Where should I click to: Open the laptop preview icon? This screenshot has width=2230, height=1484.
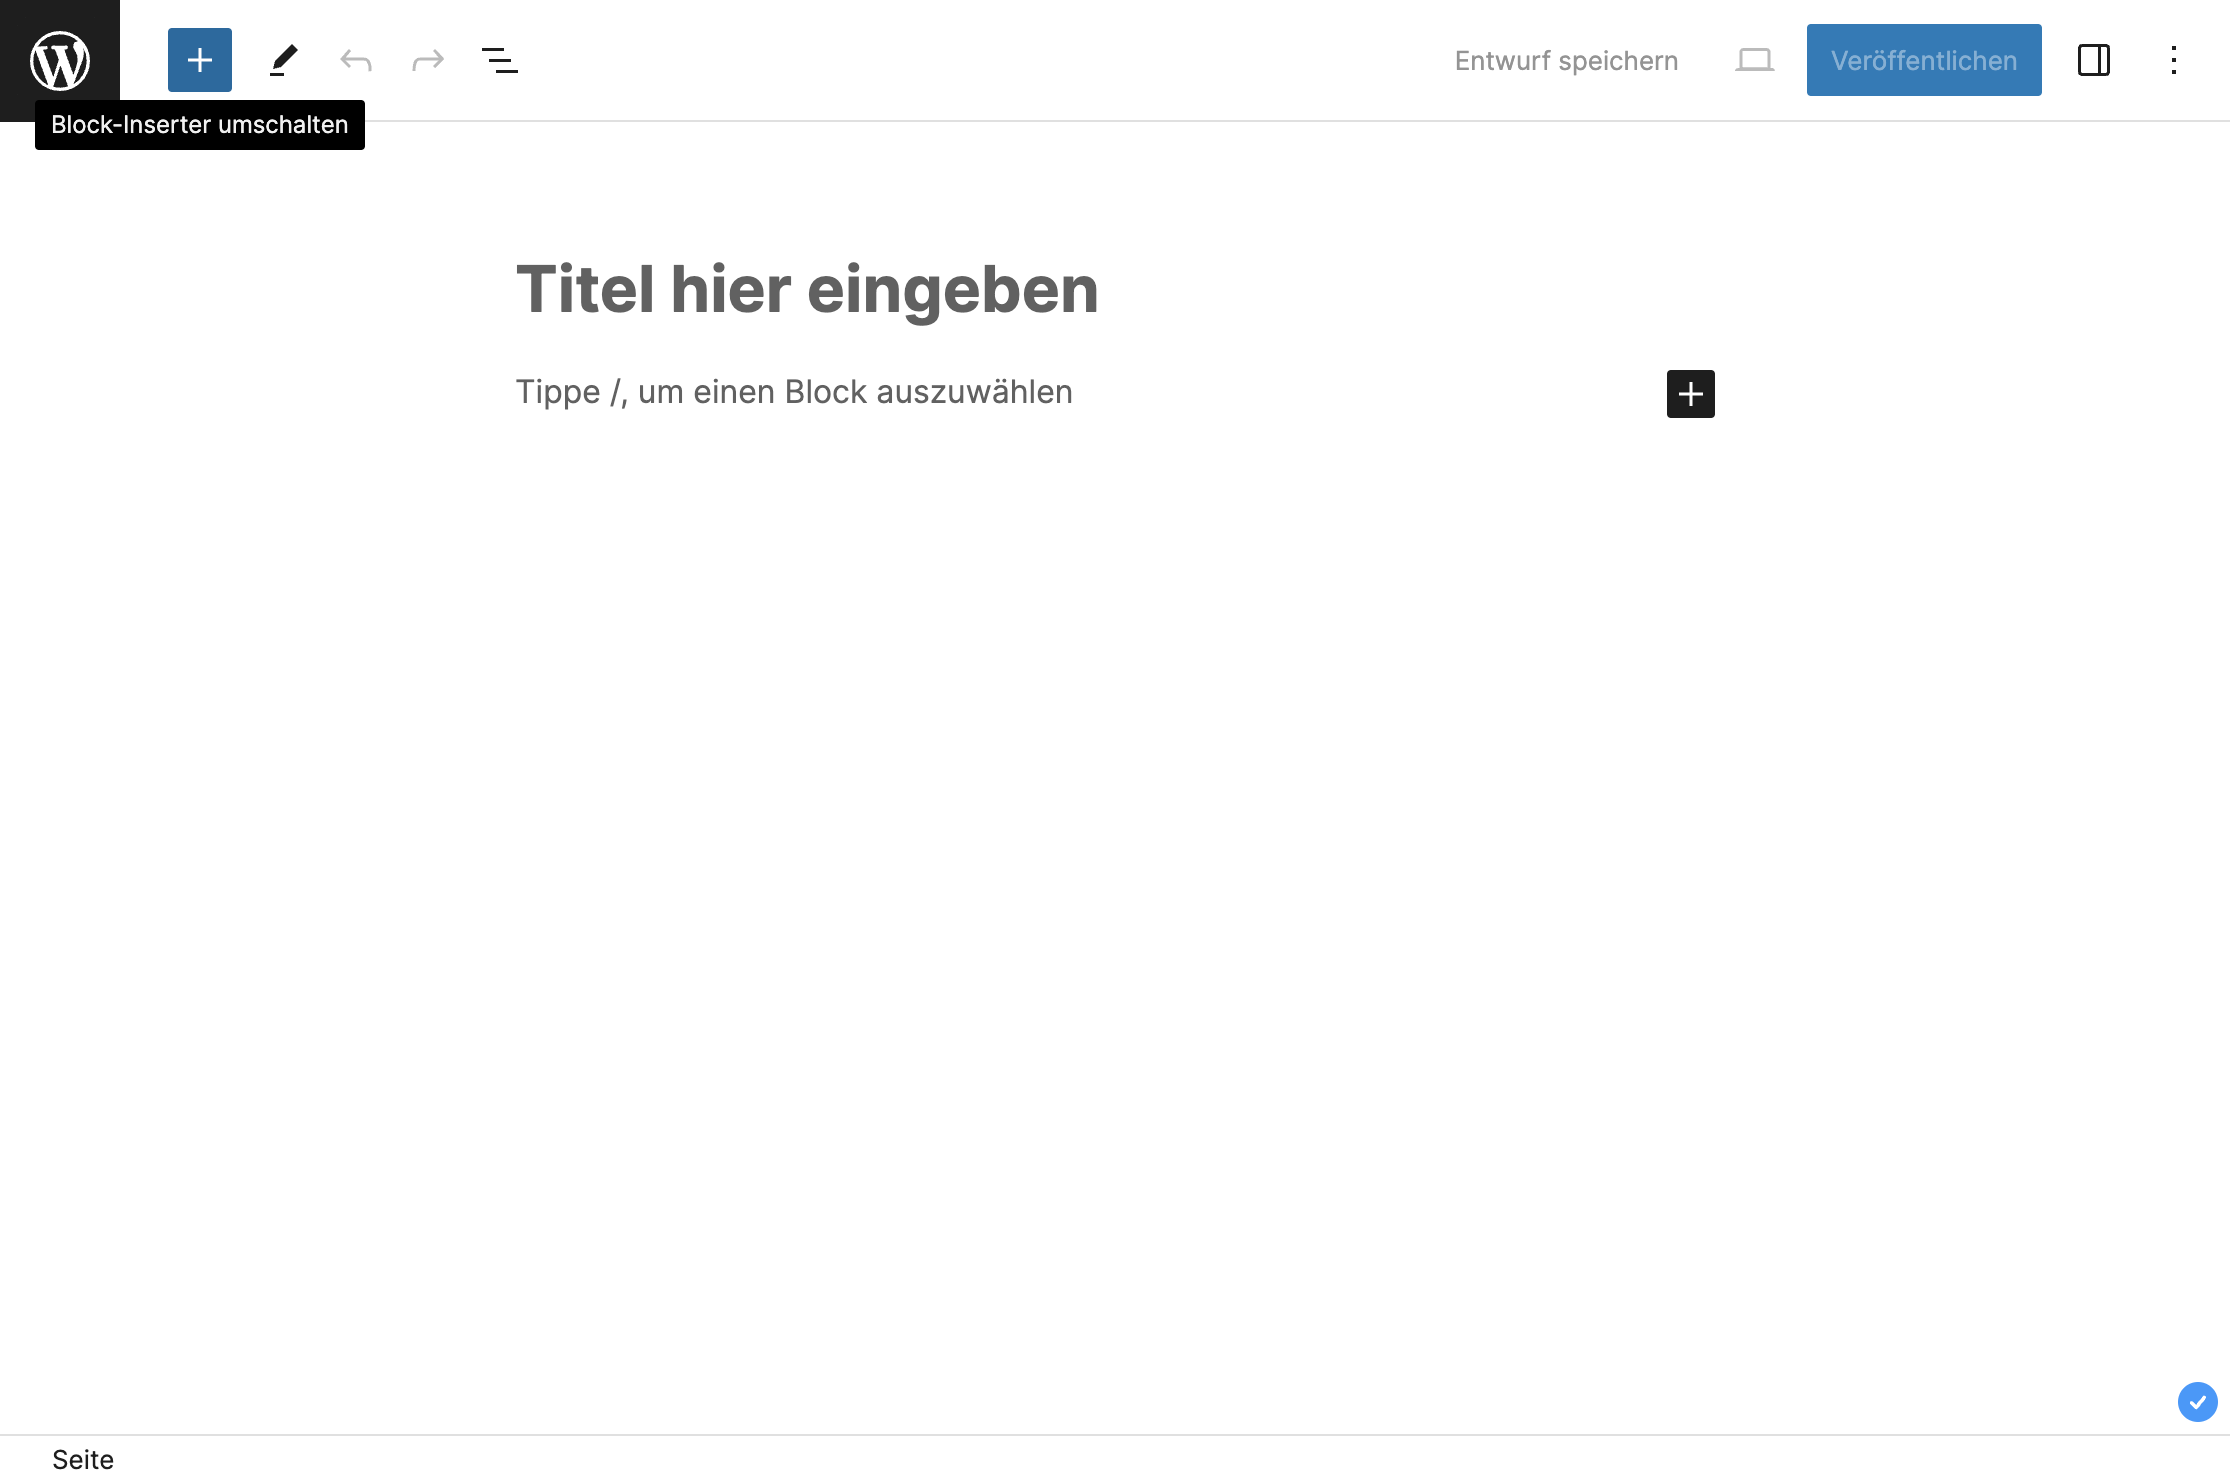point(1755,60)
